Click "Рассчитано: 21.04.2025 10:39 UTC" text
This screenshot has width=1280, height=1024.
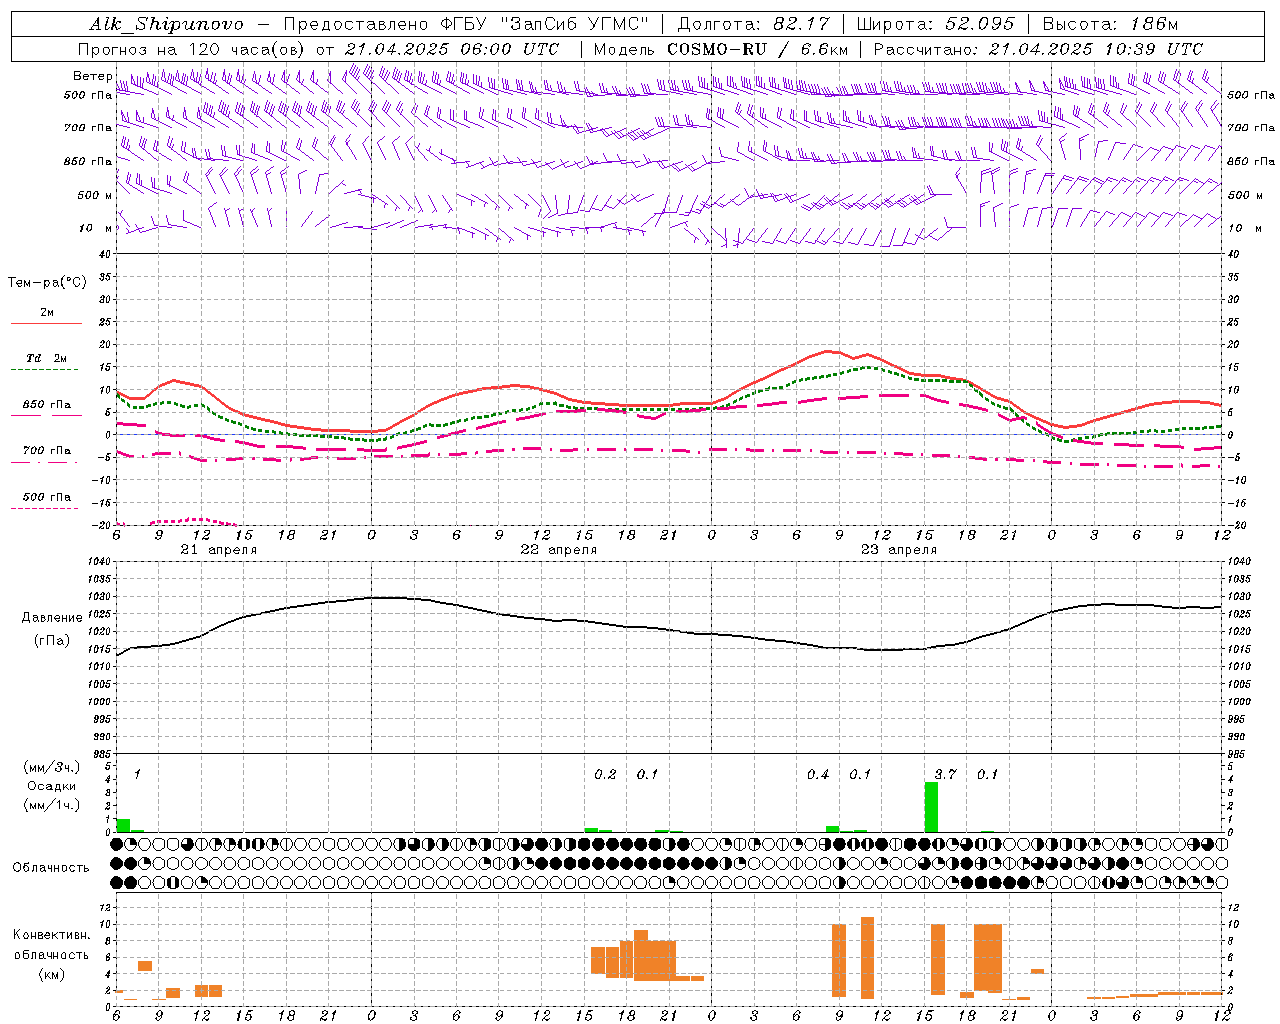pos(1038,49)
